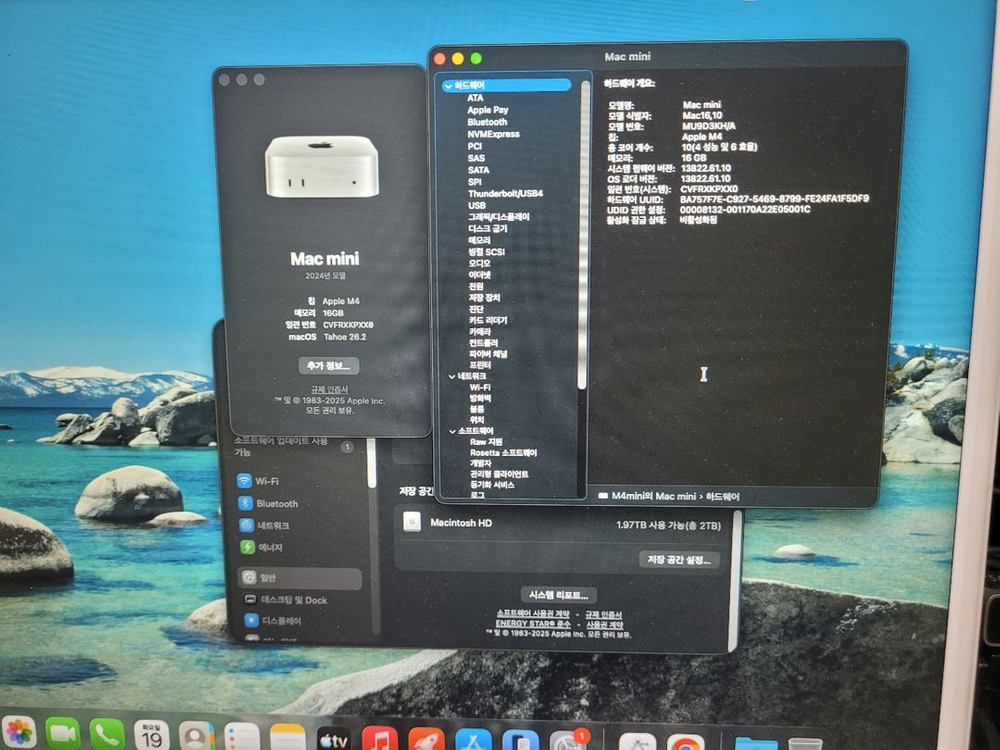Select 카드 리더기 in hardware tree
Screen dimensions: 1000x750
489,320
